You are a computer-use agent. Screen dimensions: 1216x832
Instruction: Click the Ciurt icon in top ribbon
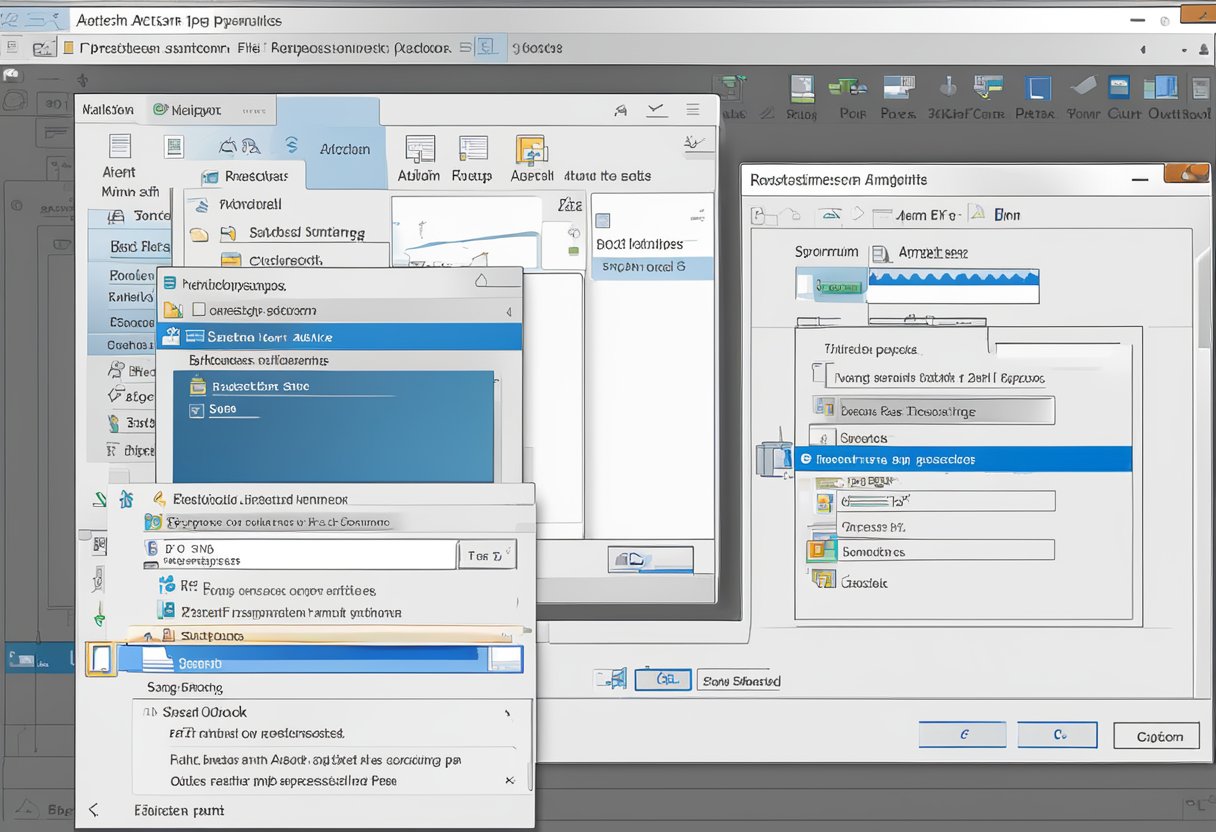pyautogui.click(x=1120, y=90)
